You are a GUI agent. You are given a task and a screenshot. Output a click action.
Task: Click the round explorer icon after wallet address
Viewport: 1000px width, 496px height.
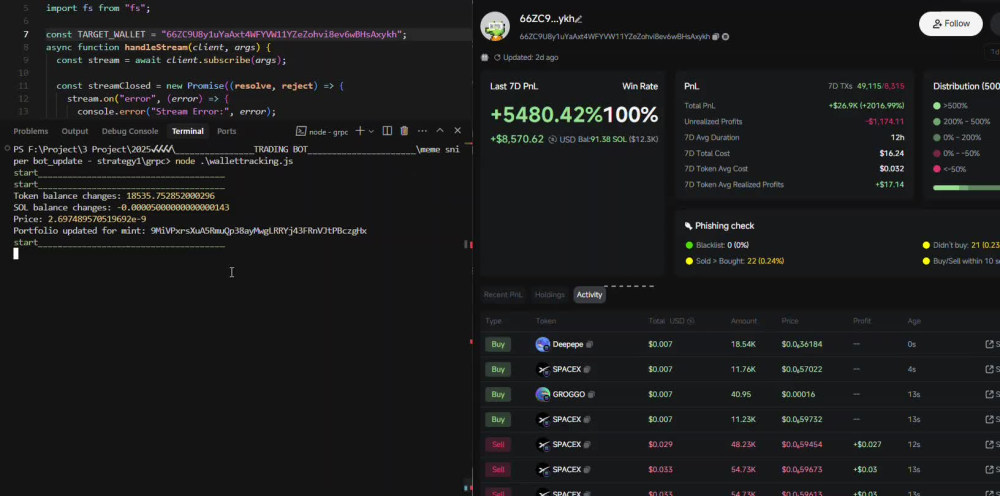pos(726,37)
